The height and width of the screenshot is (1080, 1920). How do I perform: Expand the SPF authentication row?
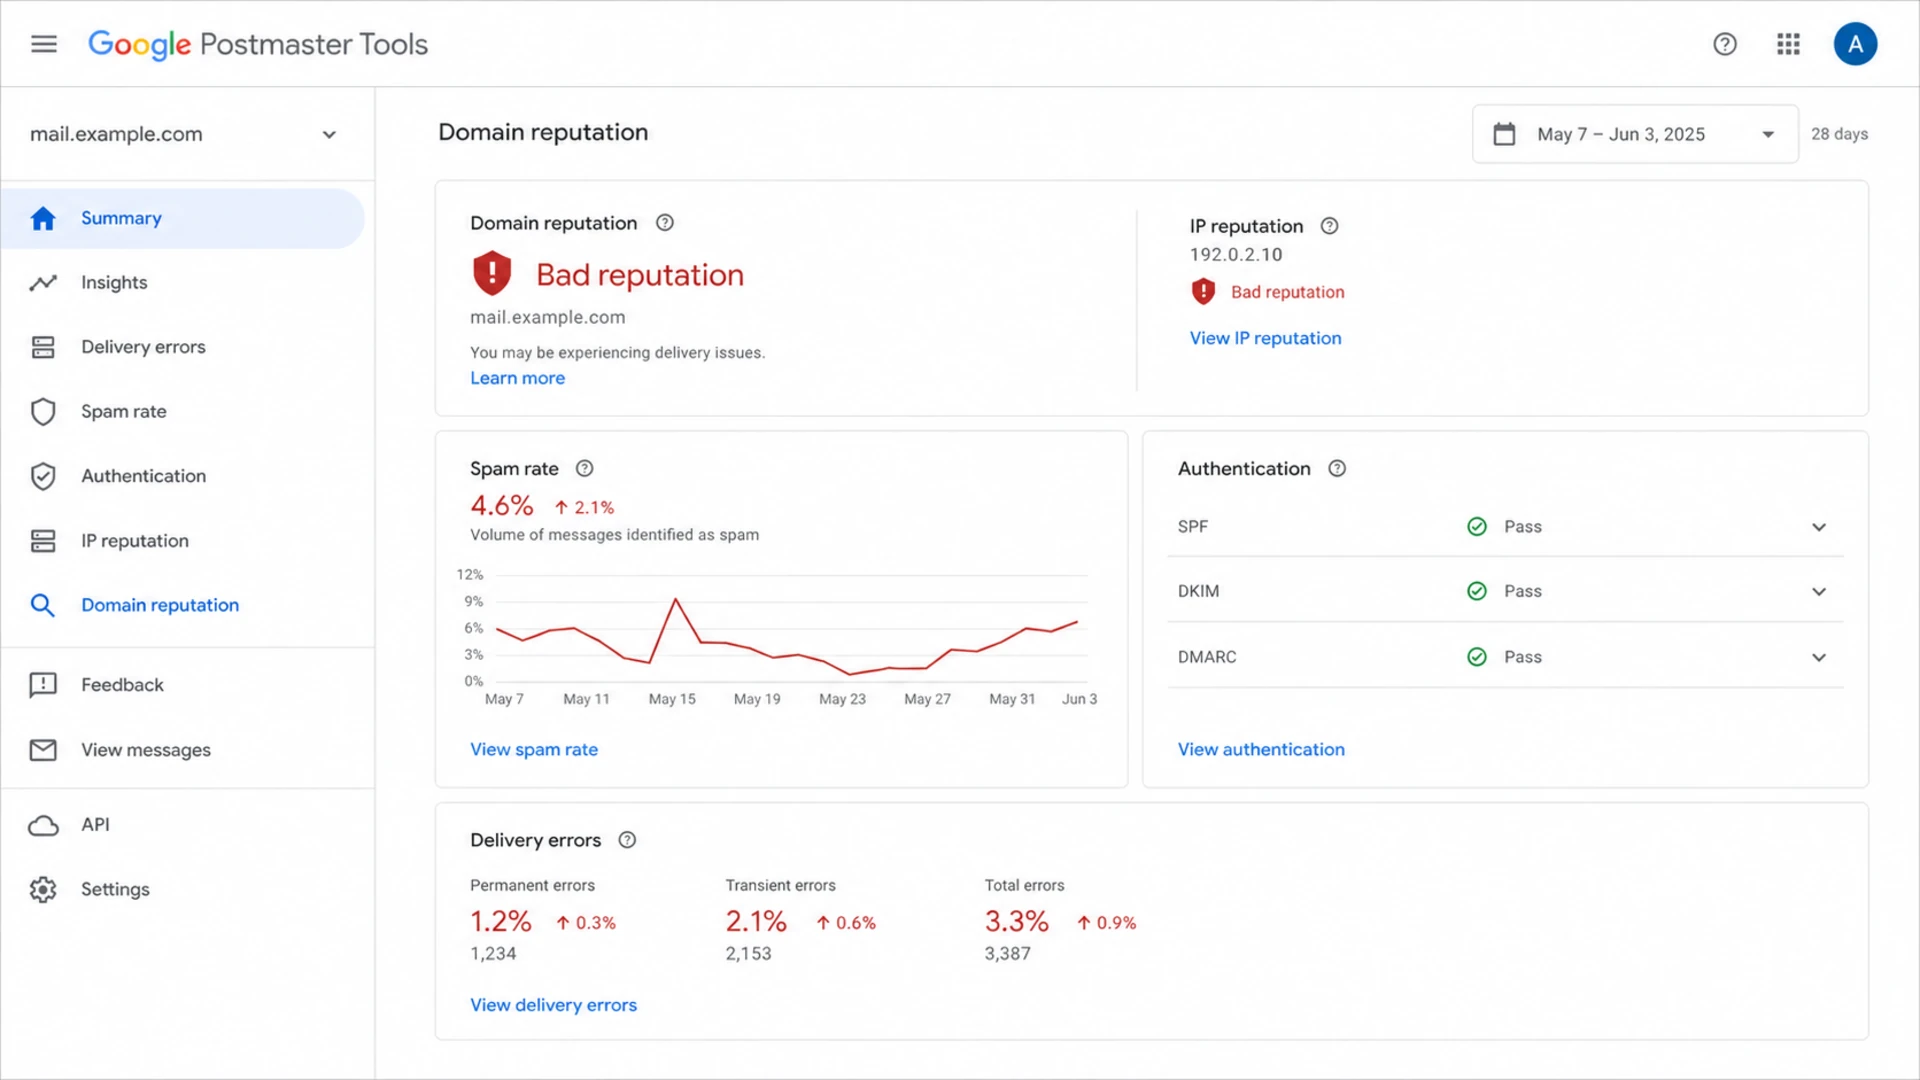tap(1819, 527)
